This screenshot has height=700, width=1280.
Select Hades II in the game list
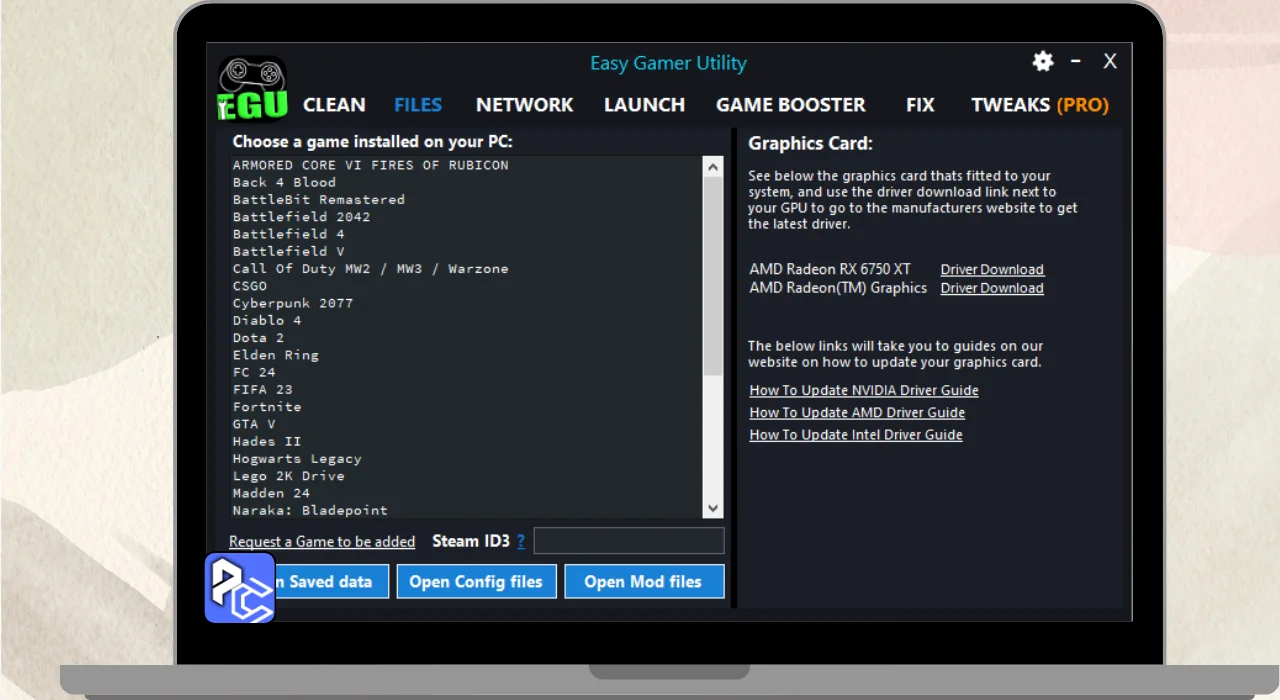coord(267,441)
